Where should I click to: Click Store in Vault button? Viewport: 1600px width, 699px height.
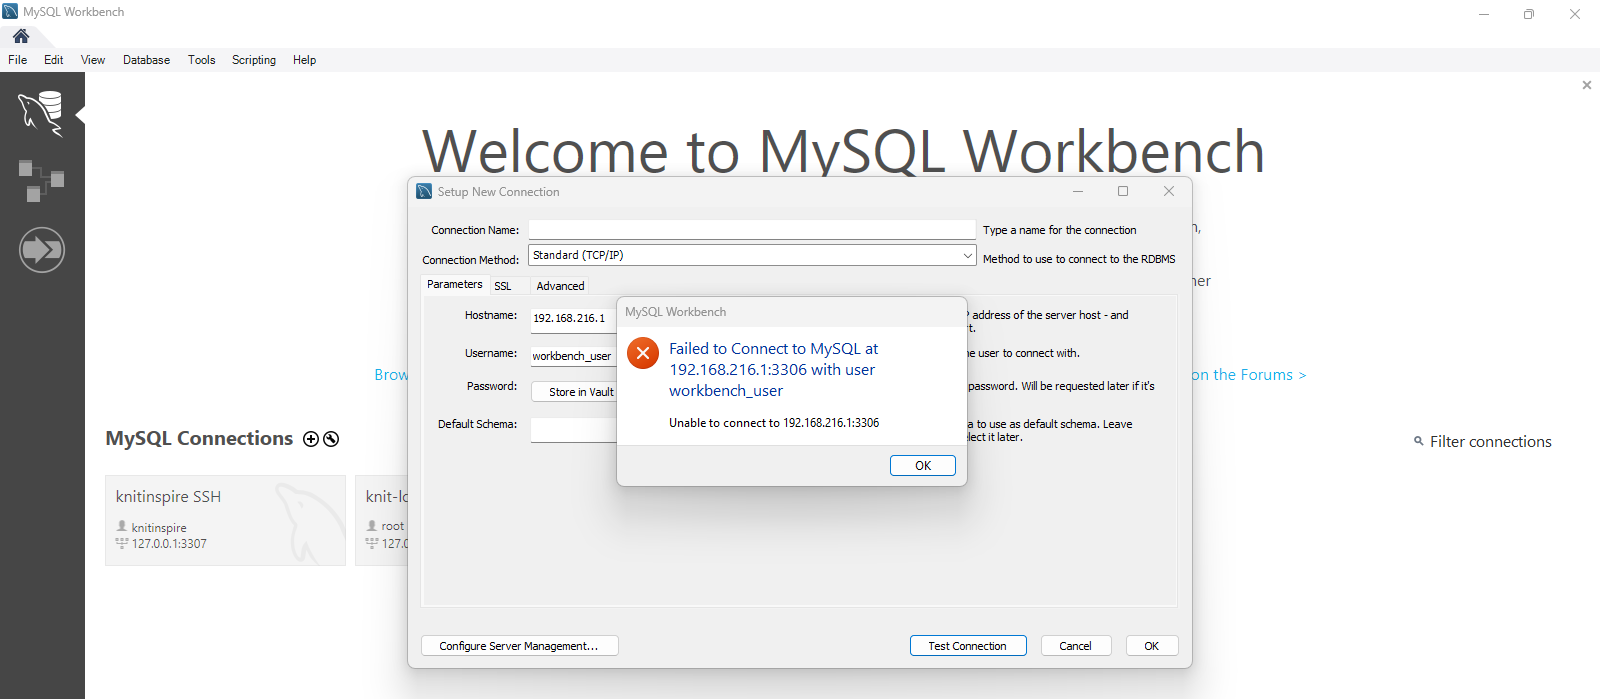coord(575,392)
